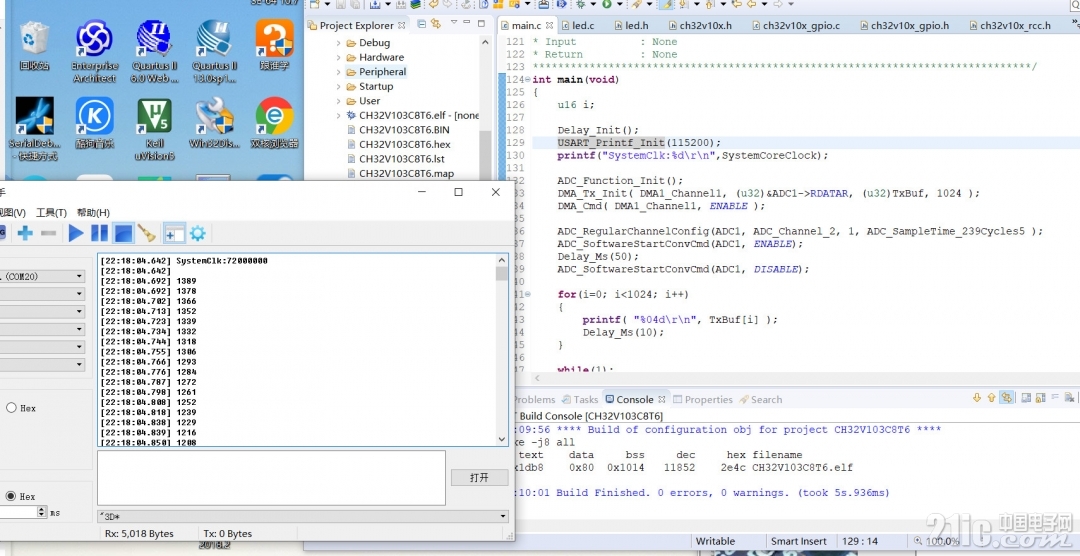Screen dimensions: 1080x556
Task: Minimize Project Explorer panel
Action: tap(466, 23)
